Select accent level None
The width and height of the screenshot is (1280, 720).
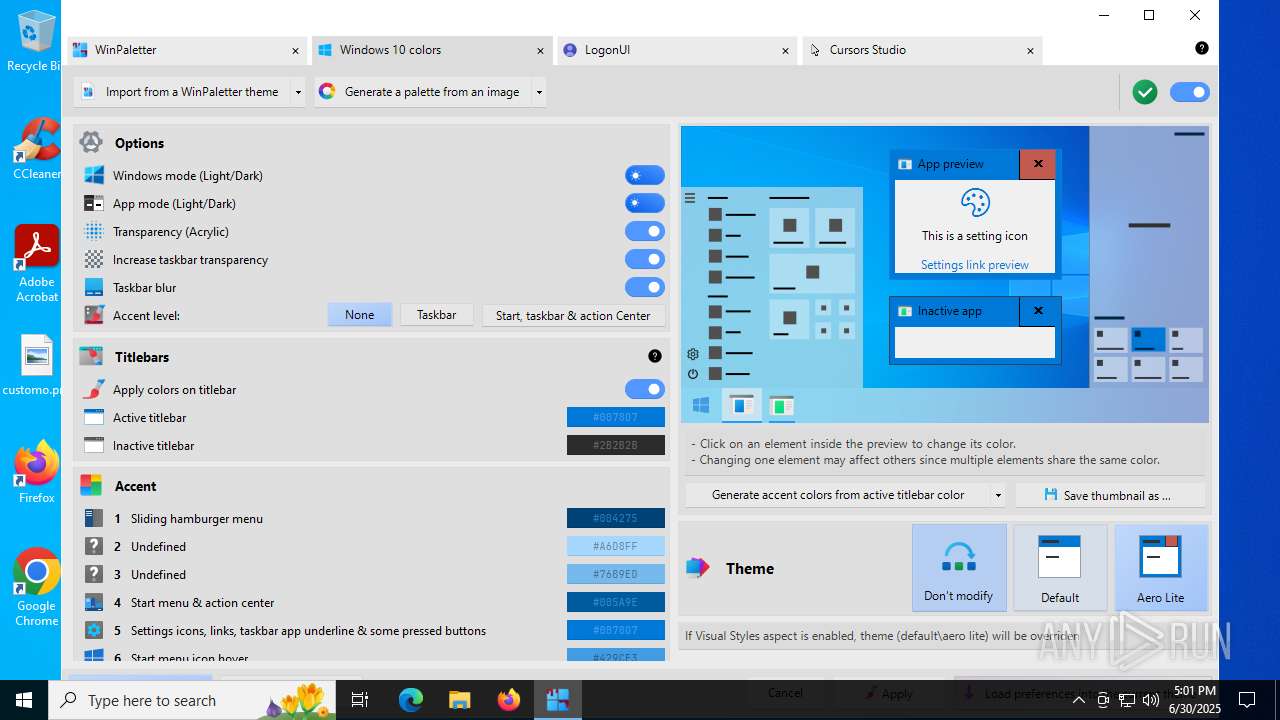(360, 315)
